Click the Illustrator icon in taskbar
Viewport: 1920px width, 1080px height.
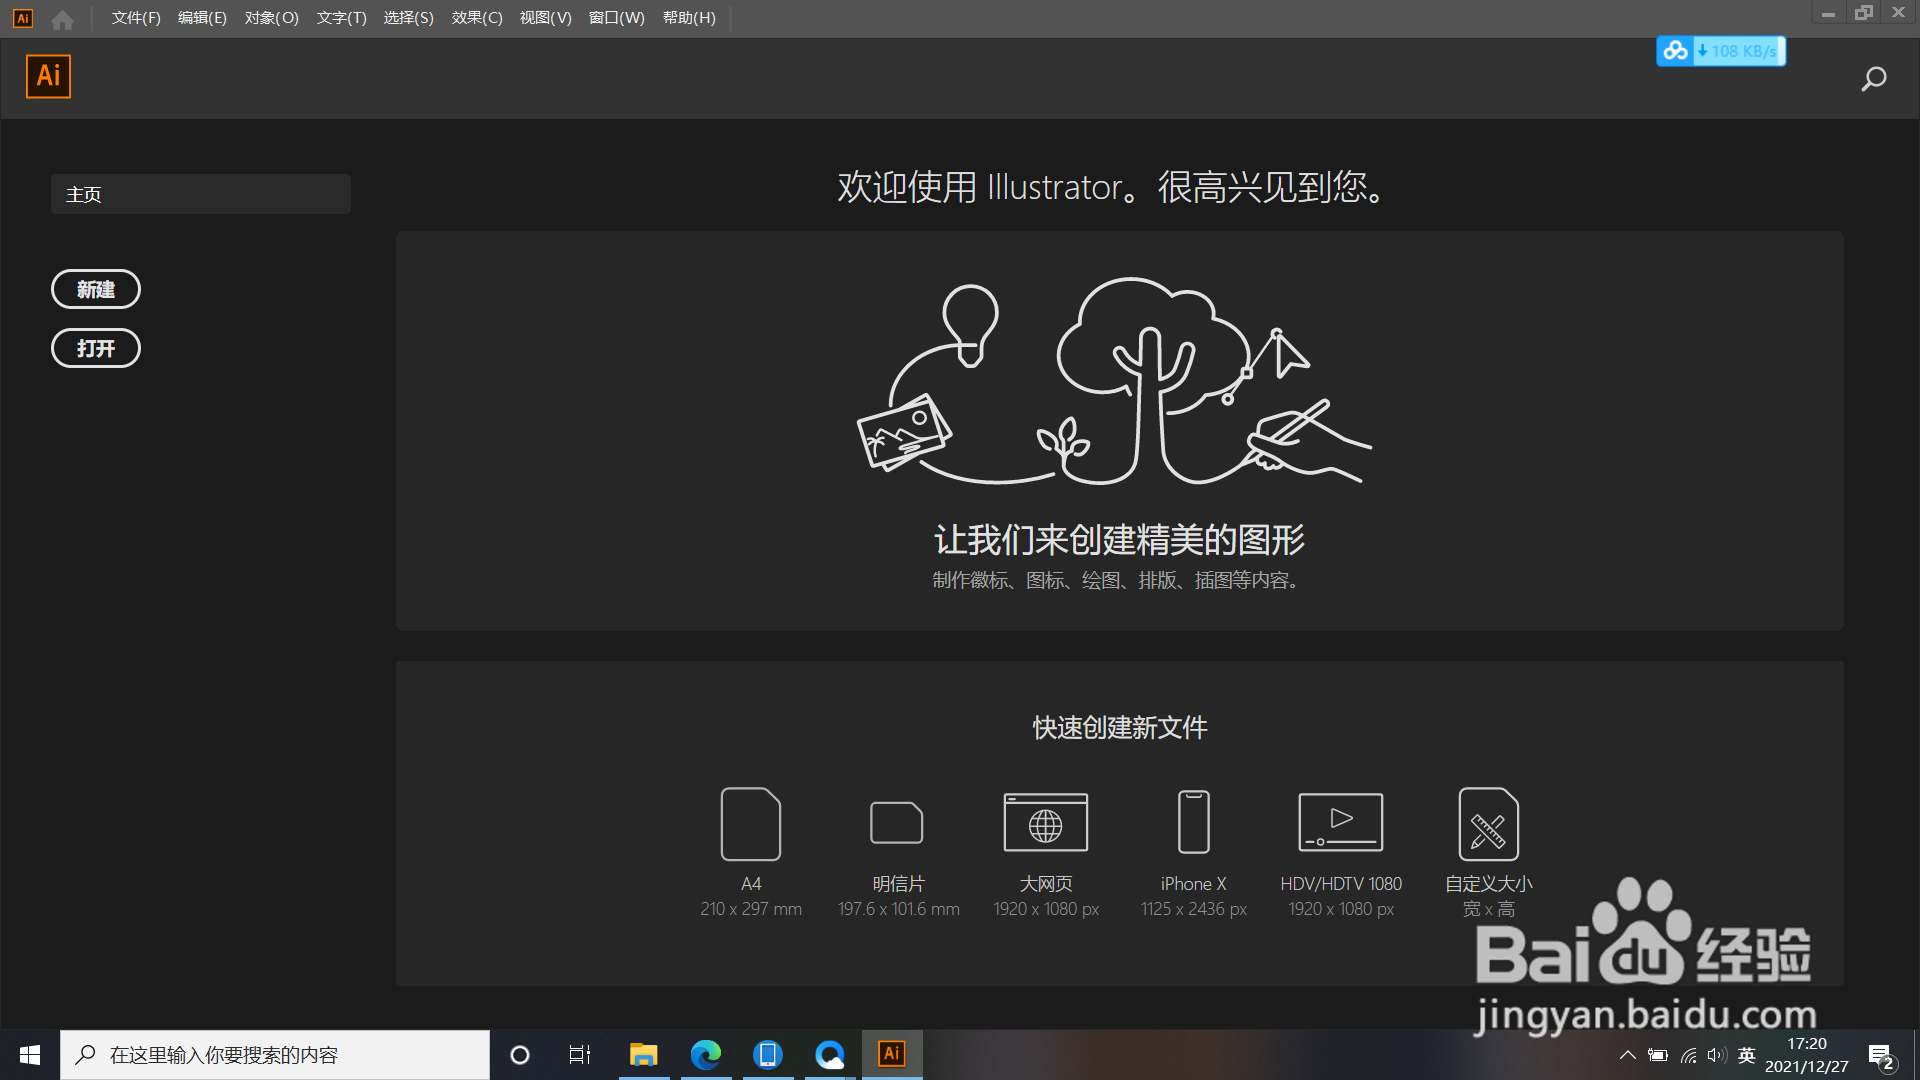pyautogui.click(x=892, y=1054)
